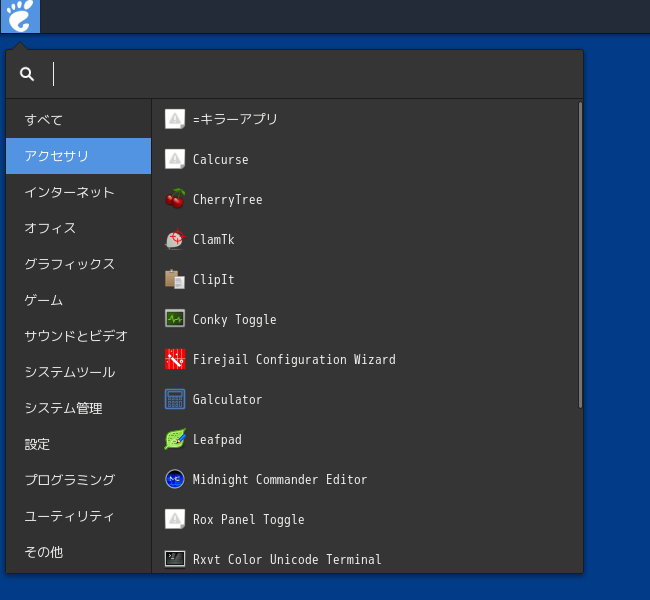Click the green Leafpad leaf icon
The height and width of the screenshot is (600, 650).
tap(175, 439)
